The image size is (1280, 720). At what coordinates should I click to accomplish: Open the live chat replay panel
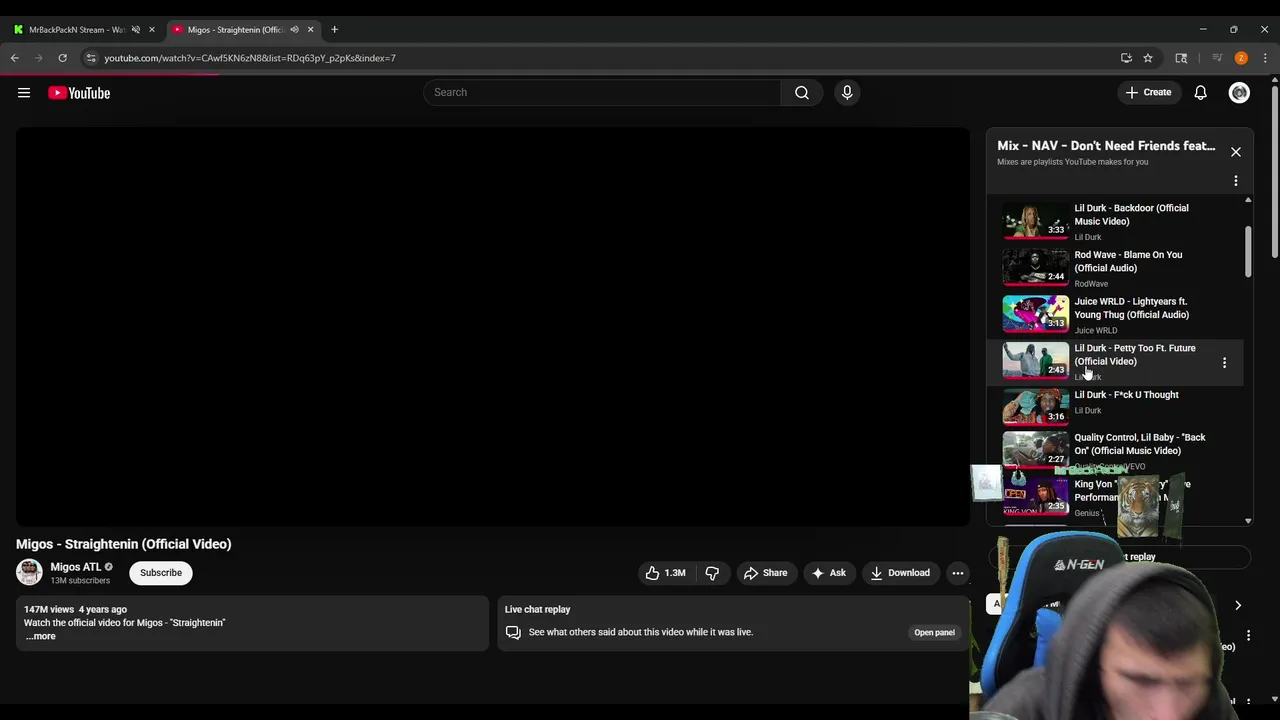(934, 632)
